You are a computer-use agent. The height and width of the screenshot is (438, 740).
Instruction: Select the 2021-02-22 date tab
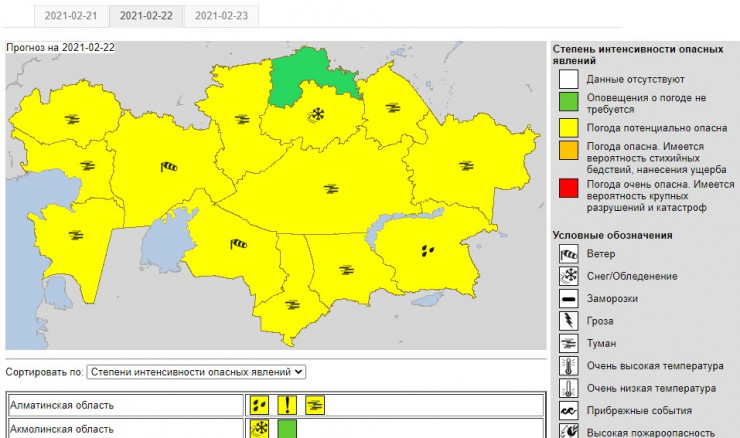pyautogui.click(x=146, y=16)
